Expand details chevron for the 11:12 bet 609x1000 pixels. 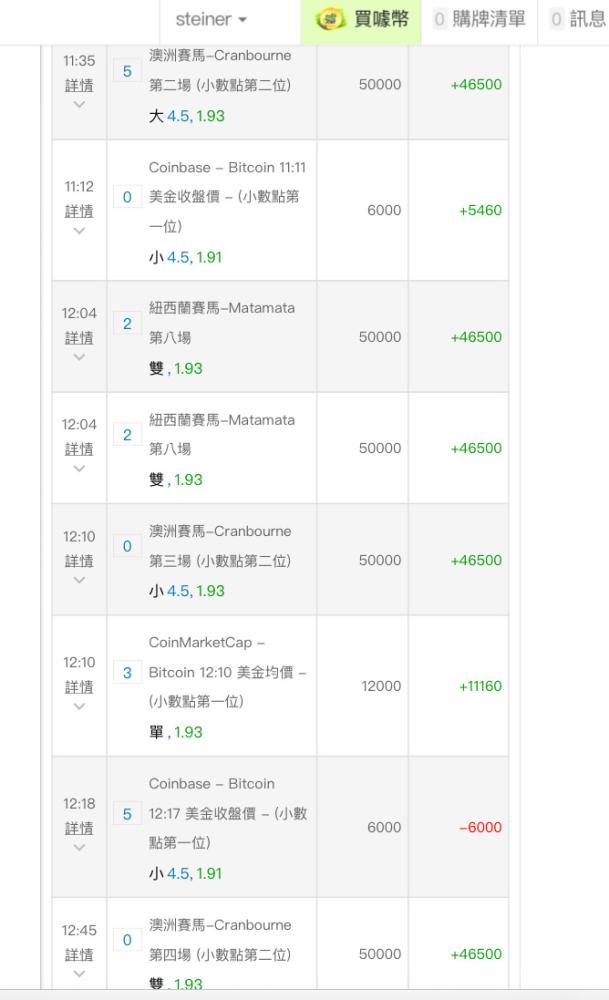[x=79, y=231]
